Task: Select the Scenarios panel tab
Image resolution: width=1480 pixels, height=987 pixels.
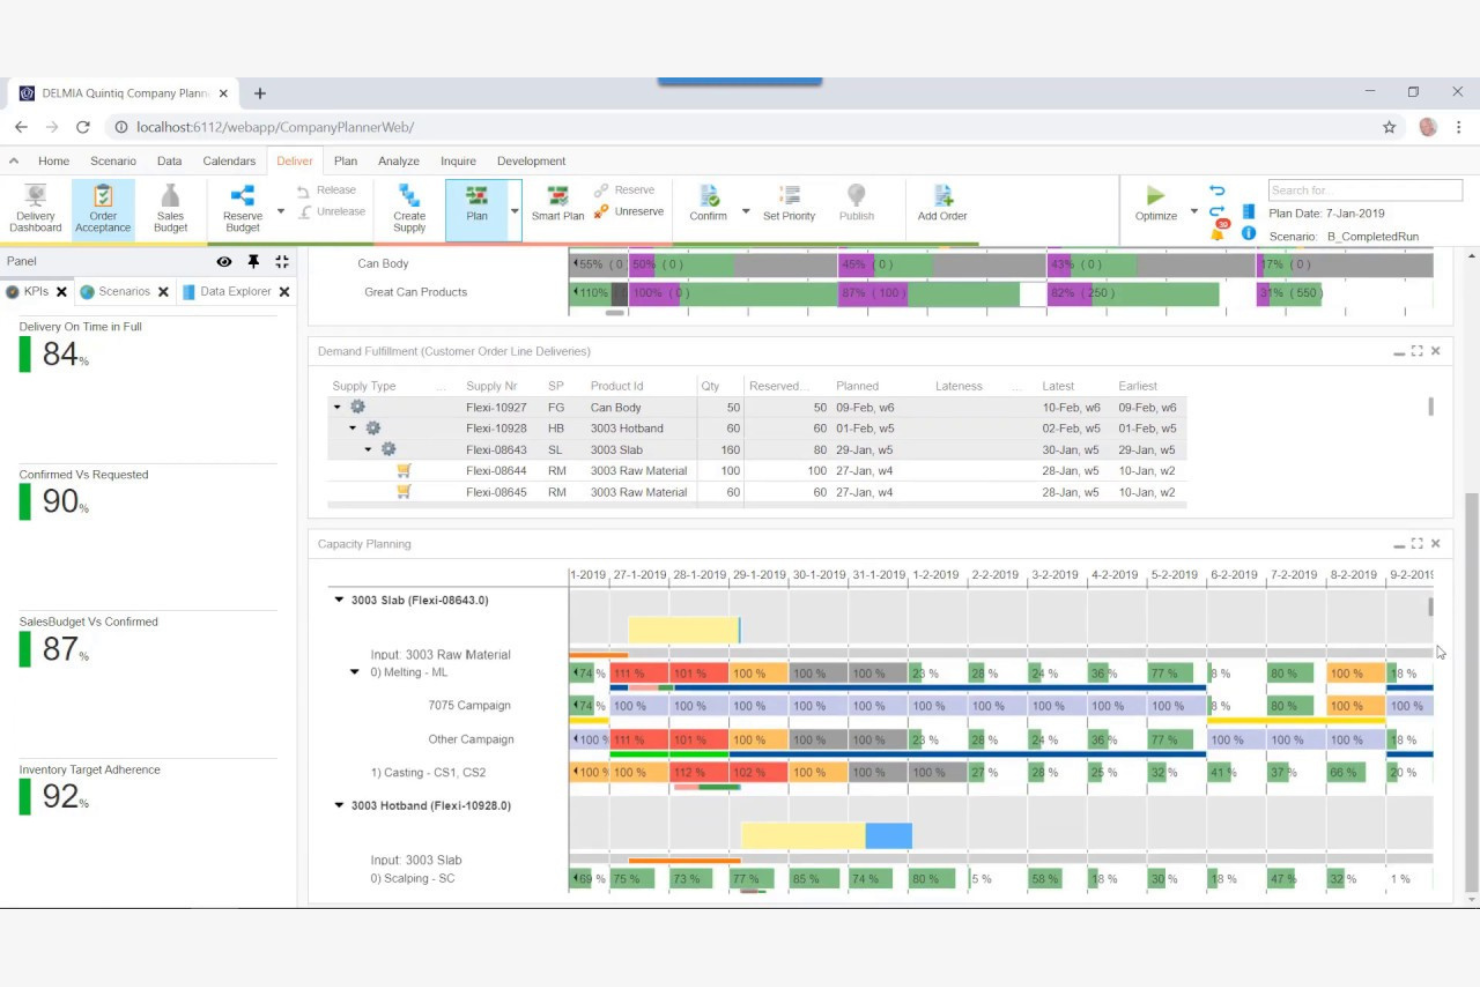Action: [124, 291]
